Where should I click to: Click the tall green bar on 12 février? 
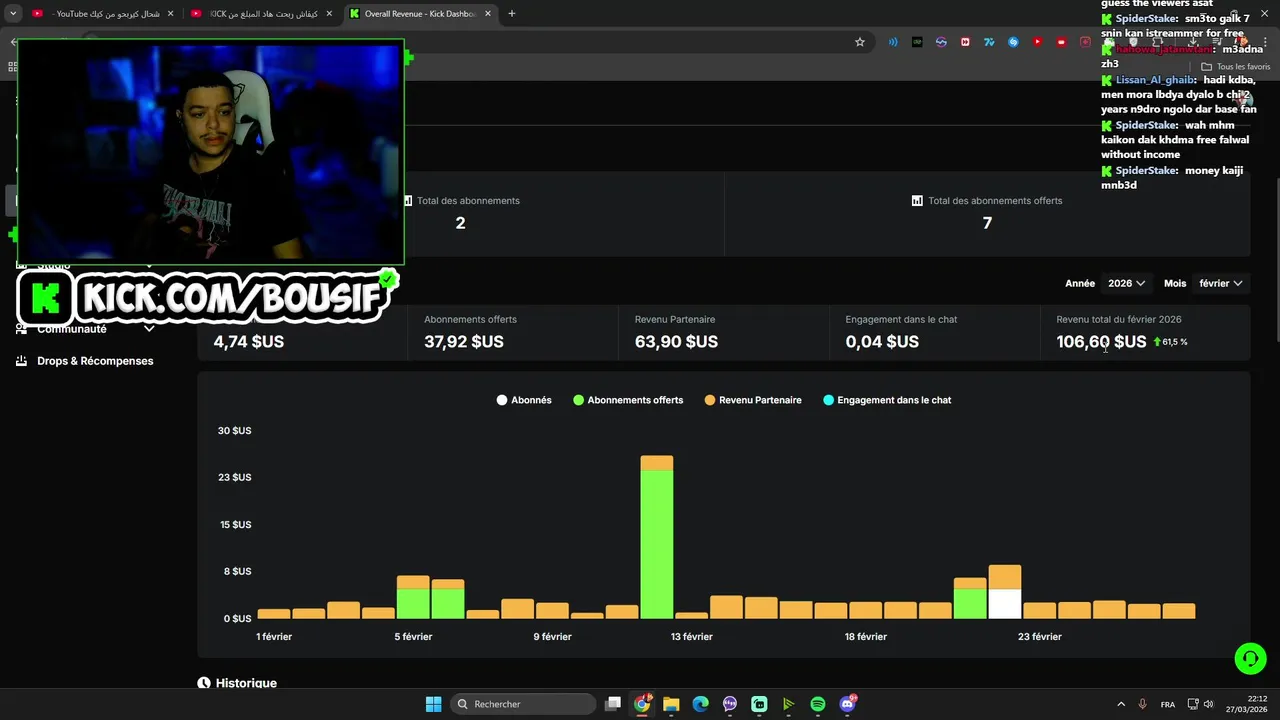(x=657, y=544)
